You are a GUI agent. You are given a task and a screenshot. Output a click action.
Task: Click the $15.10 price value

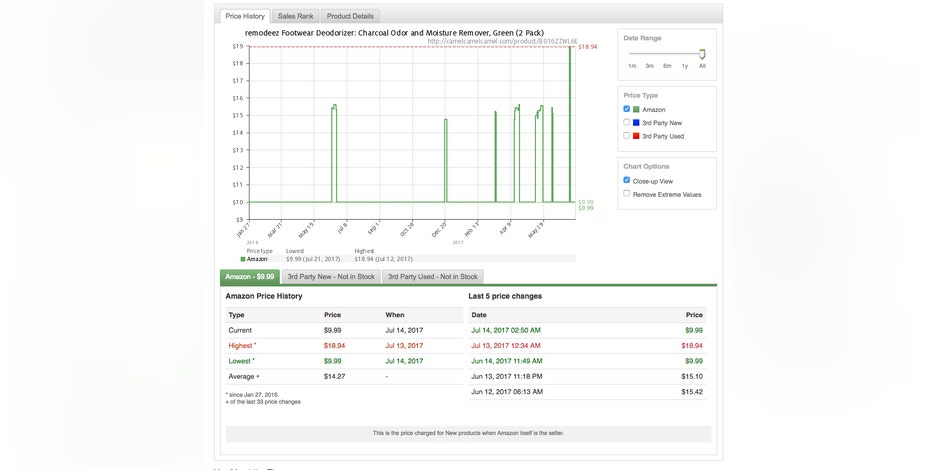692,377
